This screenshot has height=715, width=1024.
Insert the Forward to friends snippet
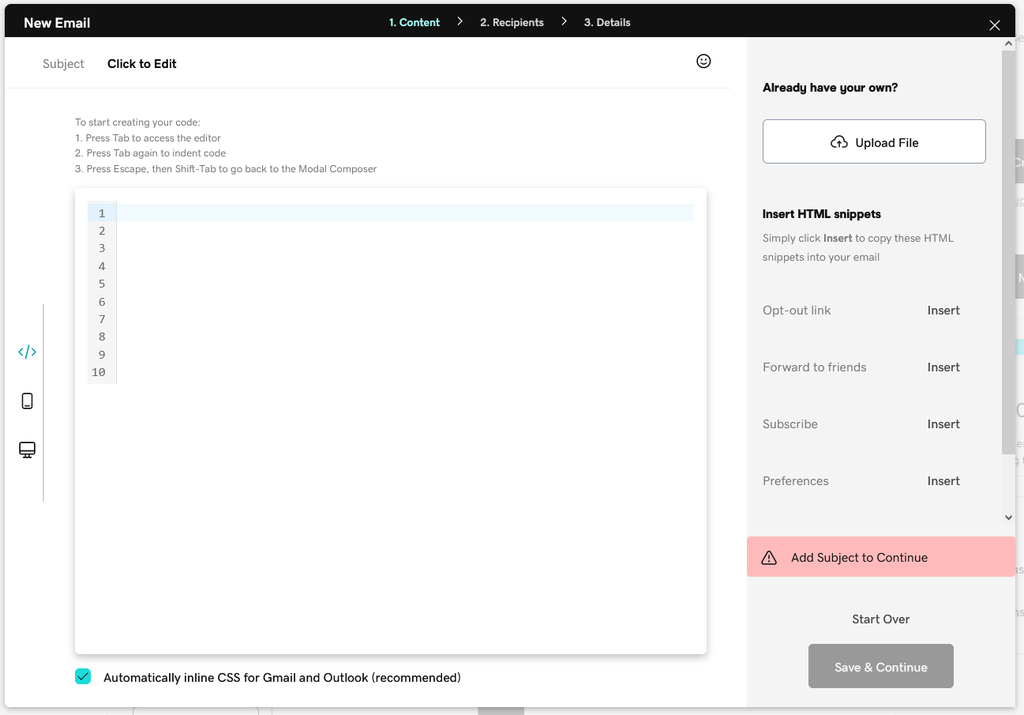[943, 367]
